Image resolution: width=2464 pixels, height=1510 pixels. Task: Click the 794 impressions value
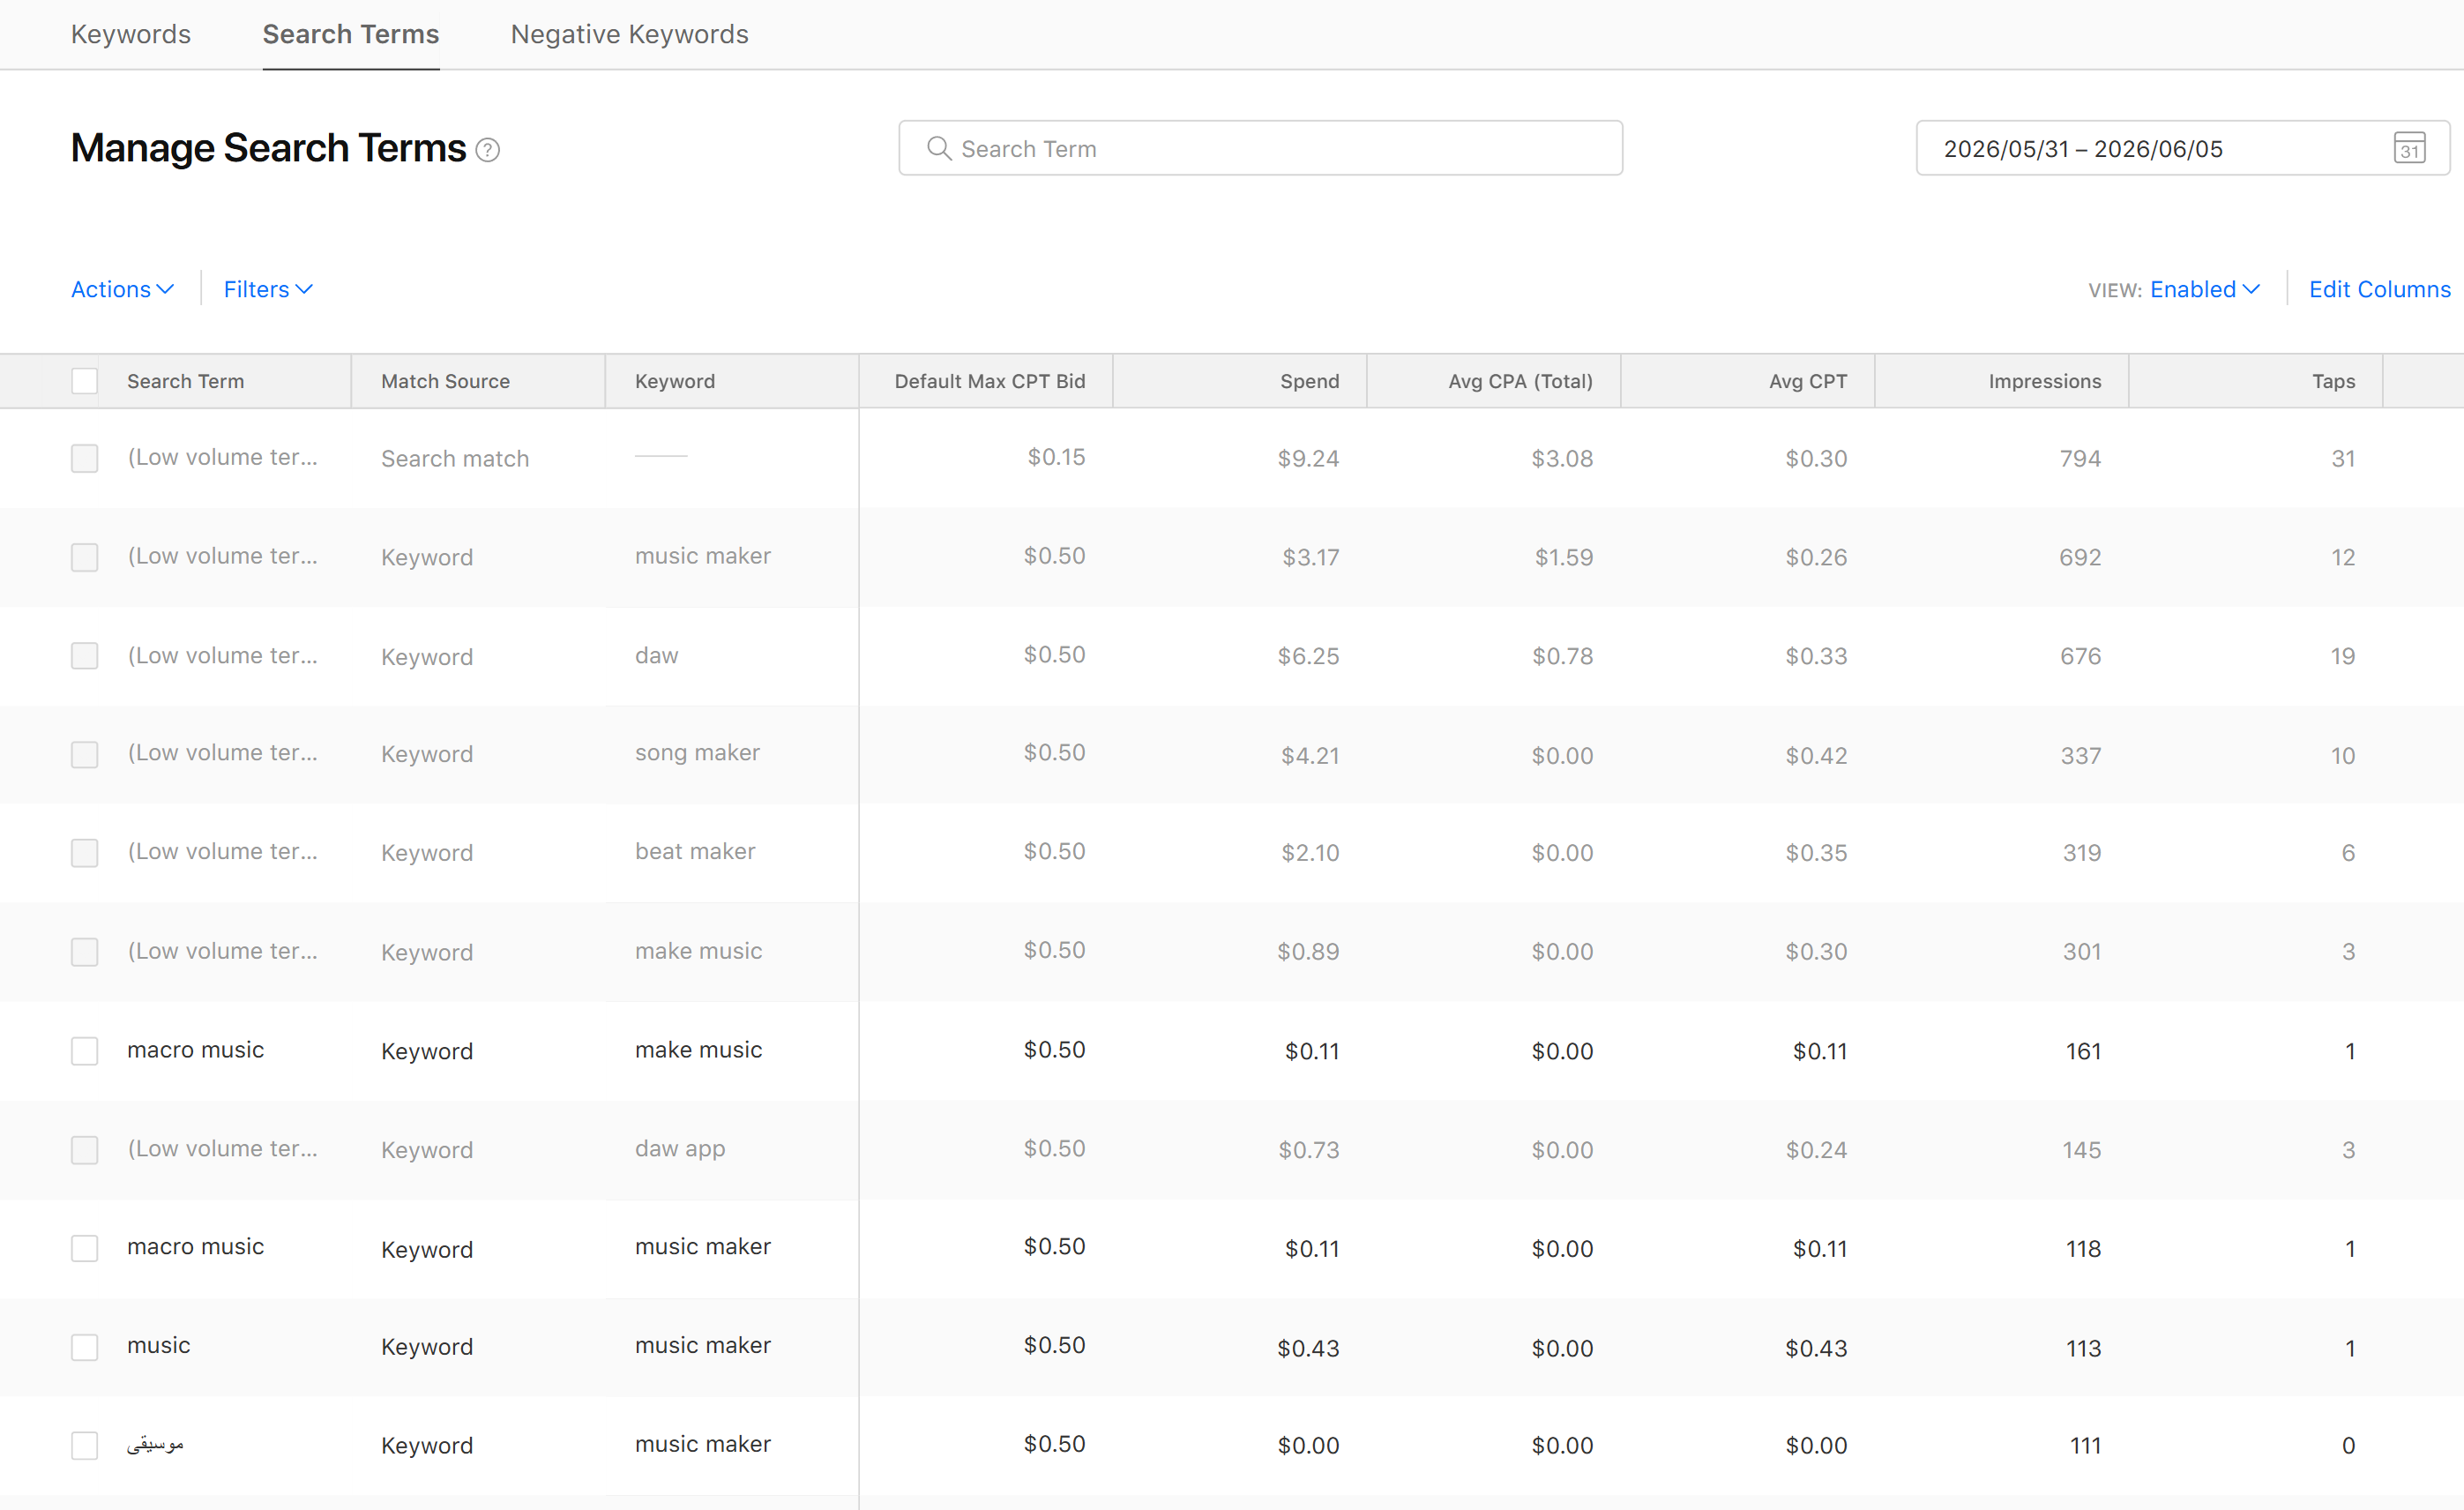pos(2081,458)
